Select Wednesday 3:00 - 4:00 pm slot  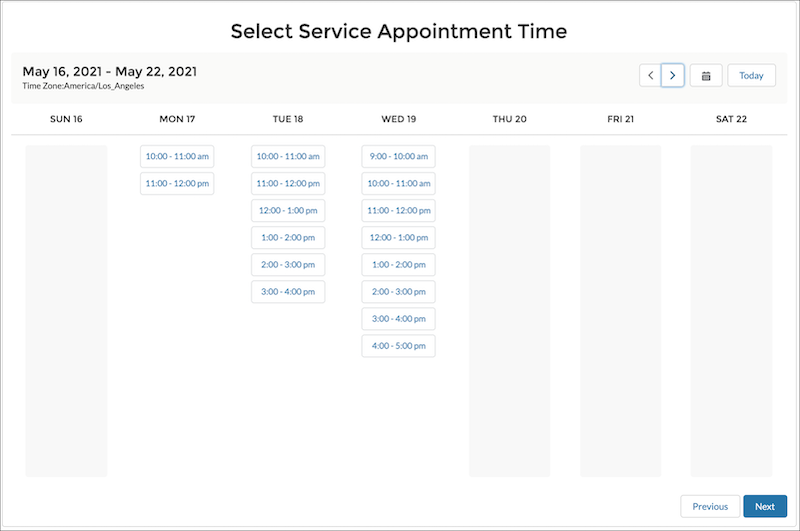coord(398,319)
